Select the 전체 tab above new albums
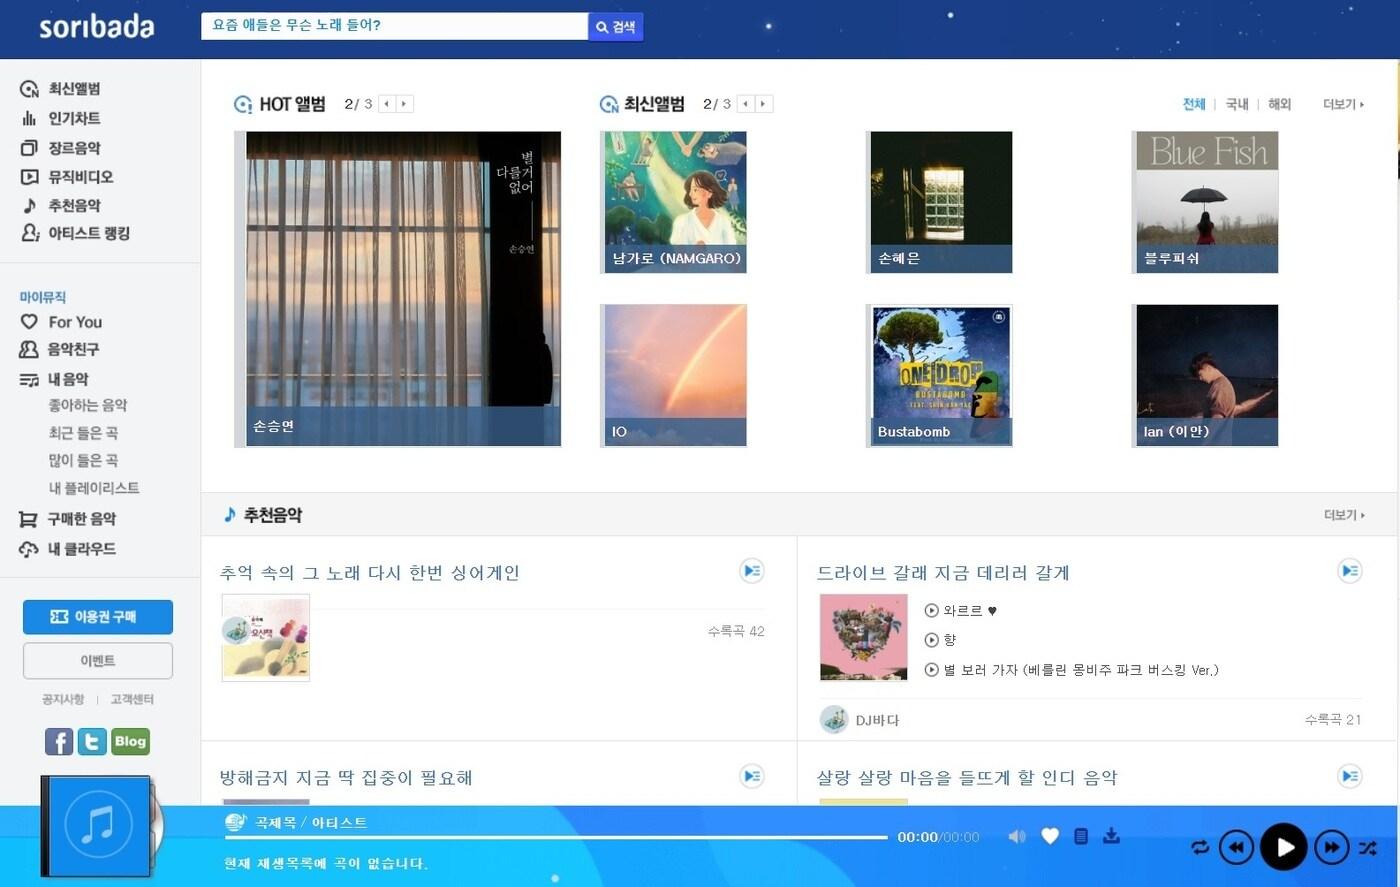The width and height of the screenshot is (1400, 887). (x=1193, y=104)
